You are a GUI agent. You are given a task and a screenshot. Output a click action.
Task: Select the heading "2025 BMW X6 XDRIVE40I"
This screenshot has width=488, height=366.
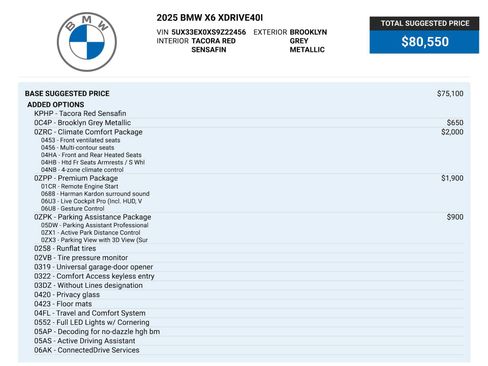[x=210, y=18]
